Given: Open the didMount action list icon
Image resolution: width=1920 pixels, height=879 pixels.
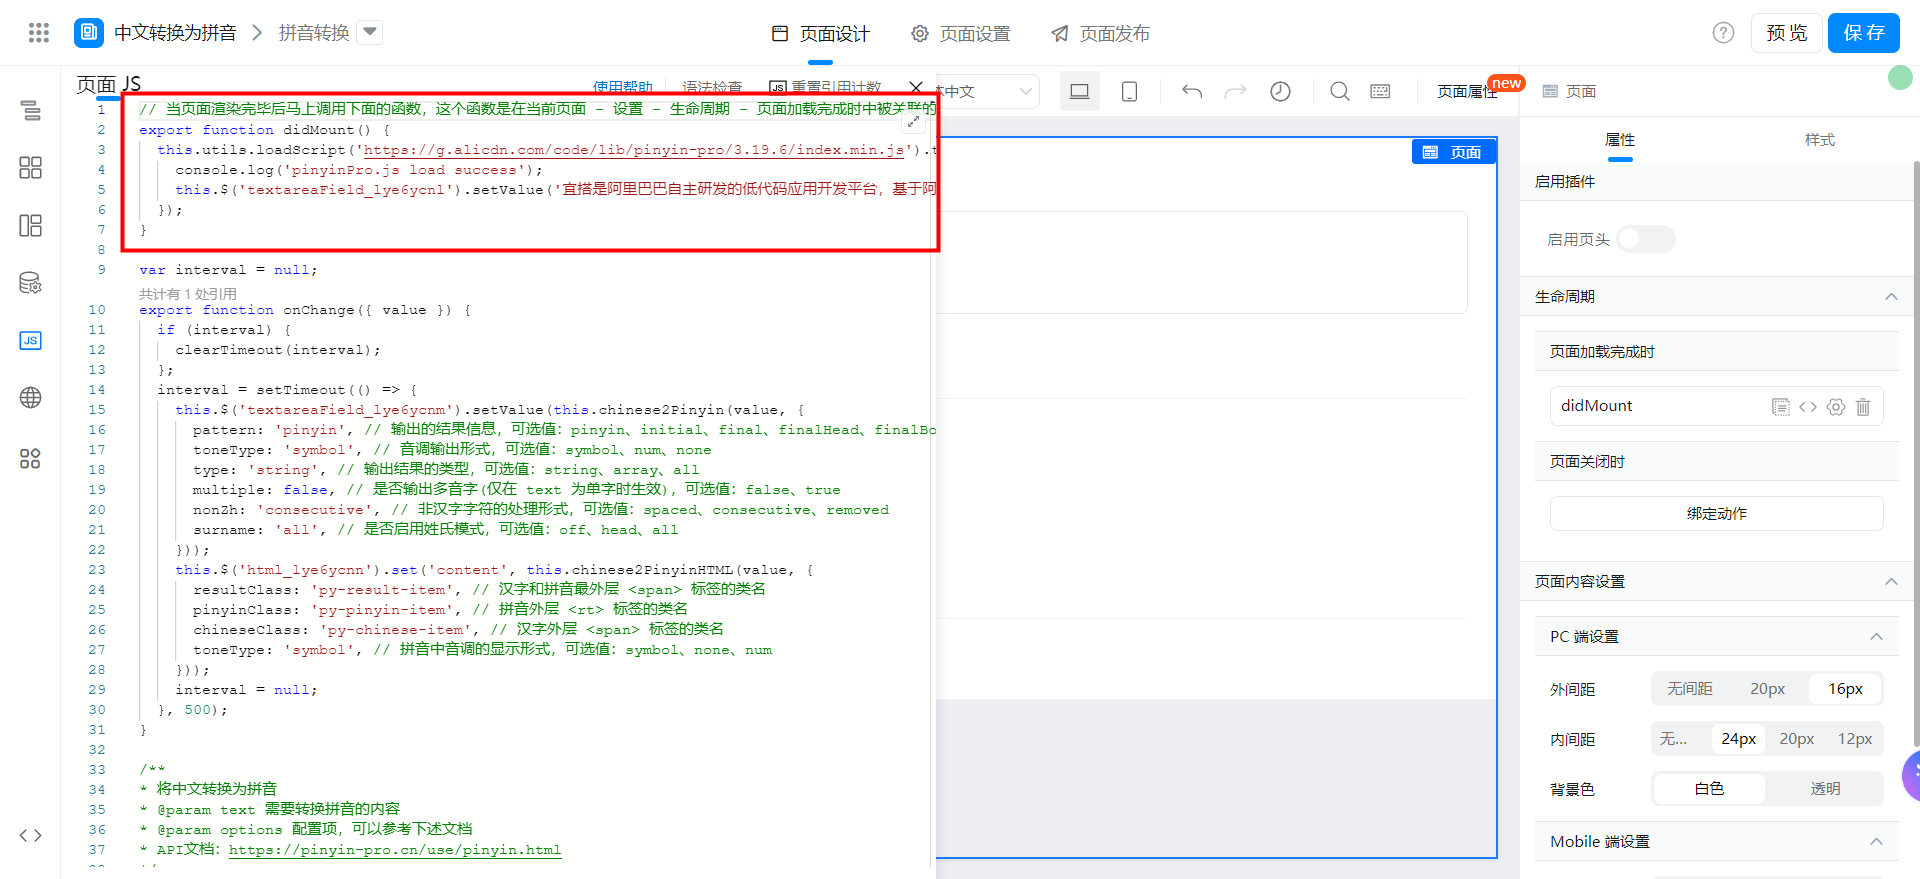Looking at the screenshot, I should coord(1780,406).
